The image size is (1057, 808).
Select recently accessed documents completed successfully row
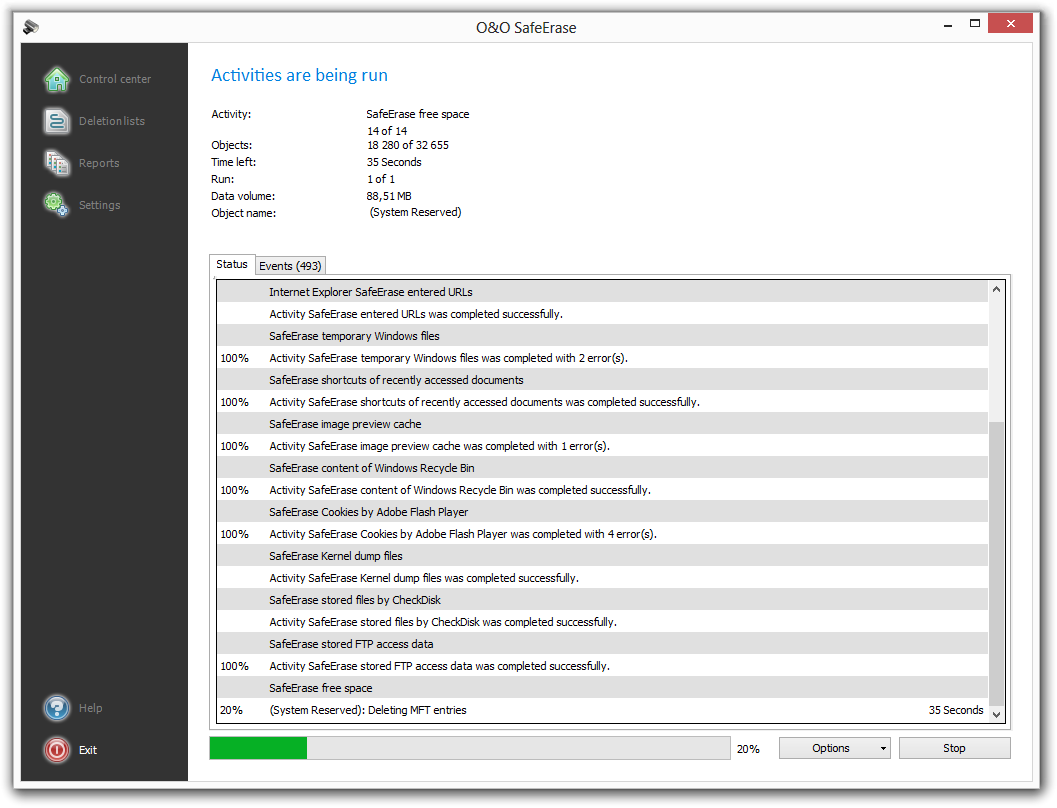603,402
